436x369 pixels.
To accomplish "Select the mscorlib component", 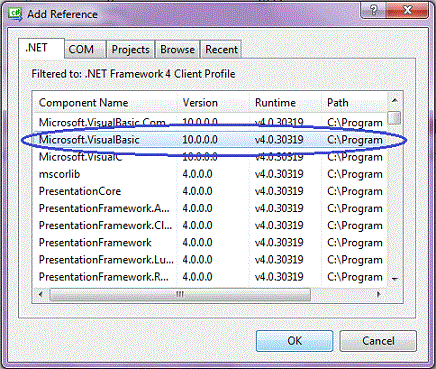I will click(210, 174).
